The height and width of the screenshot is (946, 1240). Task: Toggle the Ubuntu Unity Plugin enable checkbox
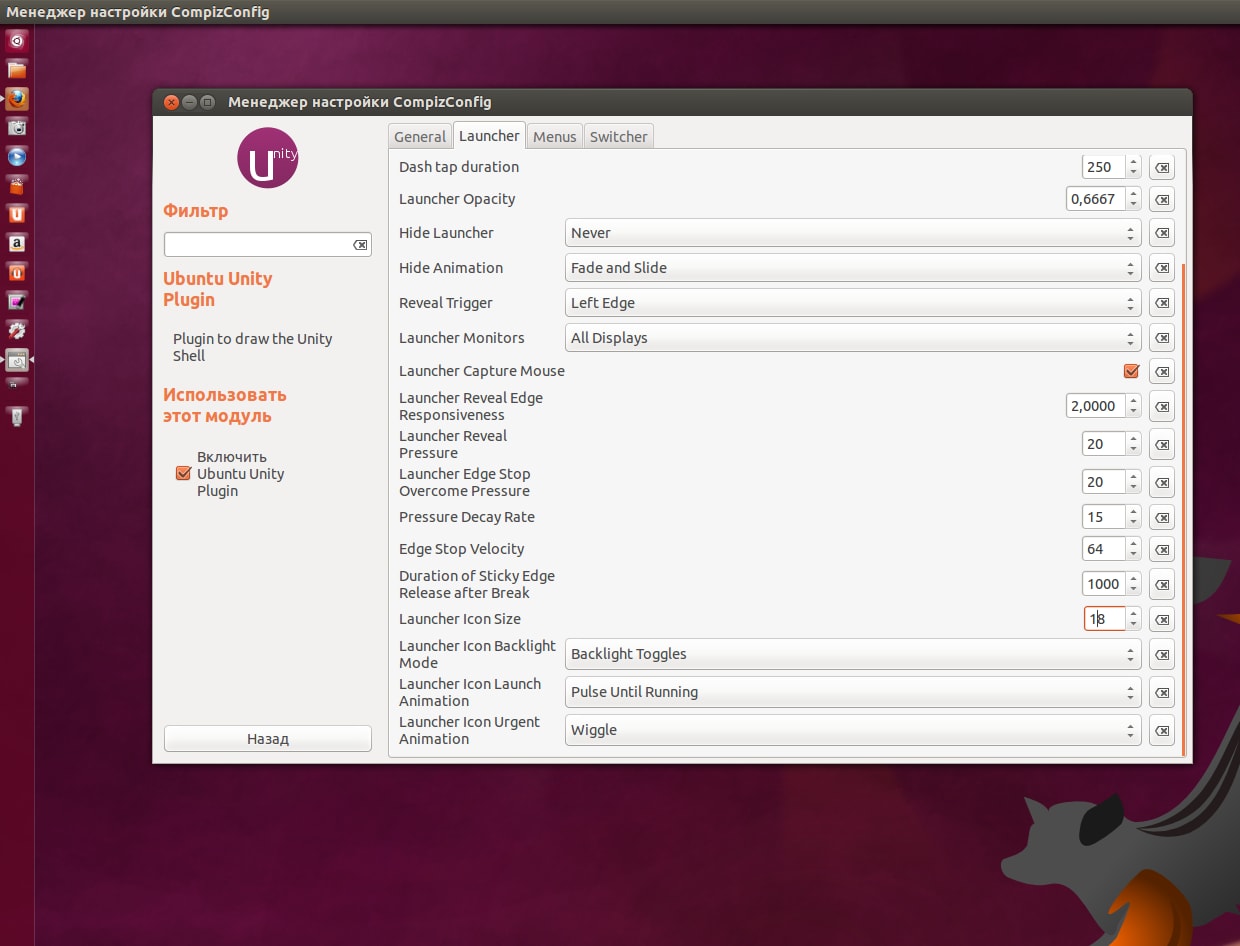tap(183, 473)
